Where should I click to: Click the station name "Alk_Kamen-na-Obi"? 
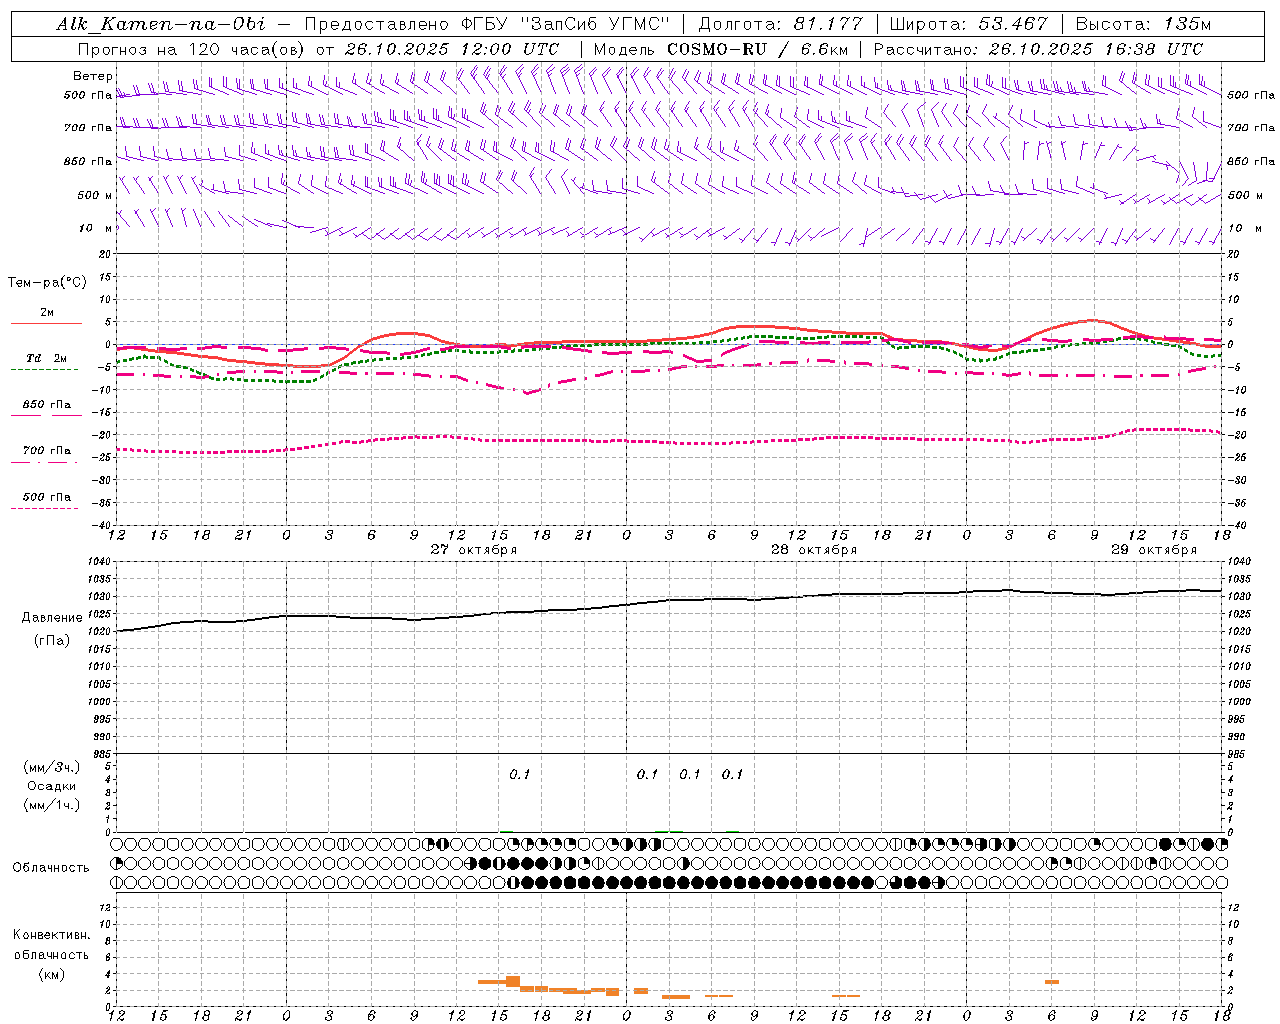[161, 24]
